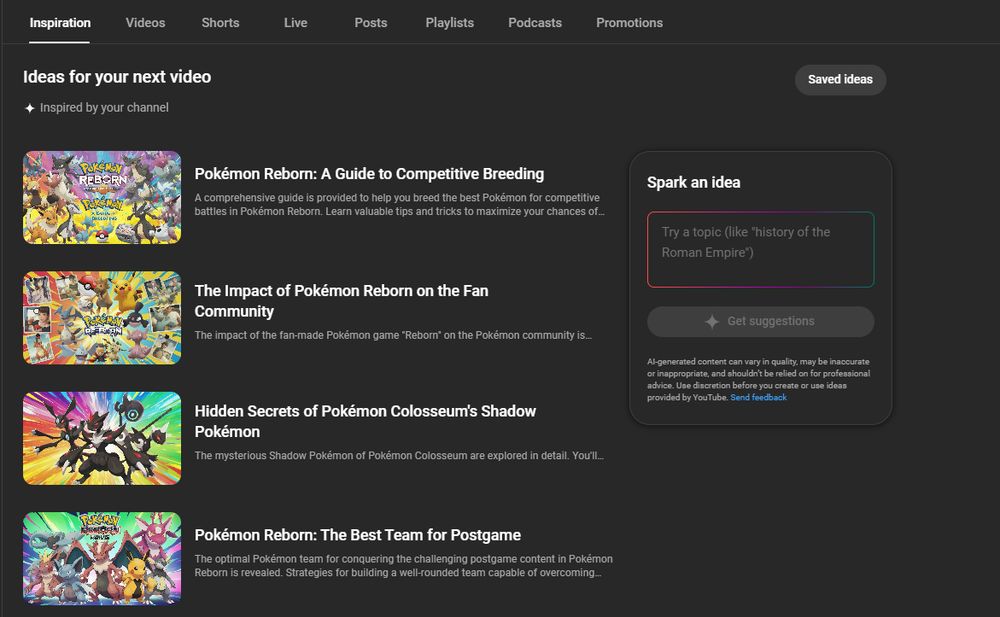Focus the Spark an idea topic field
1000x617 pixels.
pos(760,249)
